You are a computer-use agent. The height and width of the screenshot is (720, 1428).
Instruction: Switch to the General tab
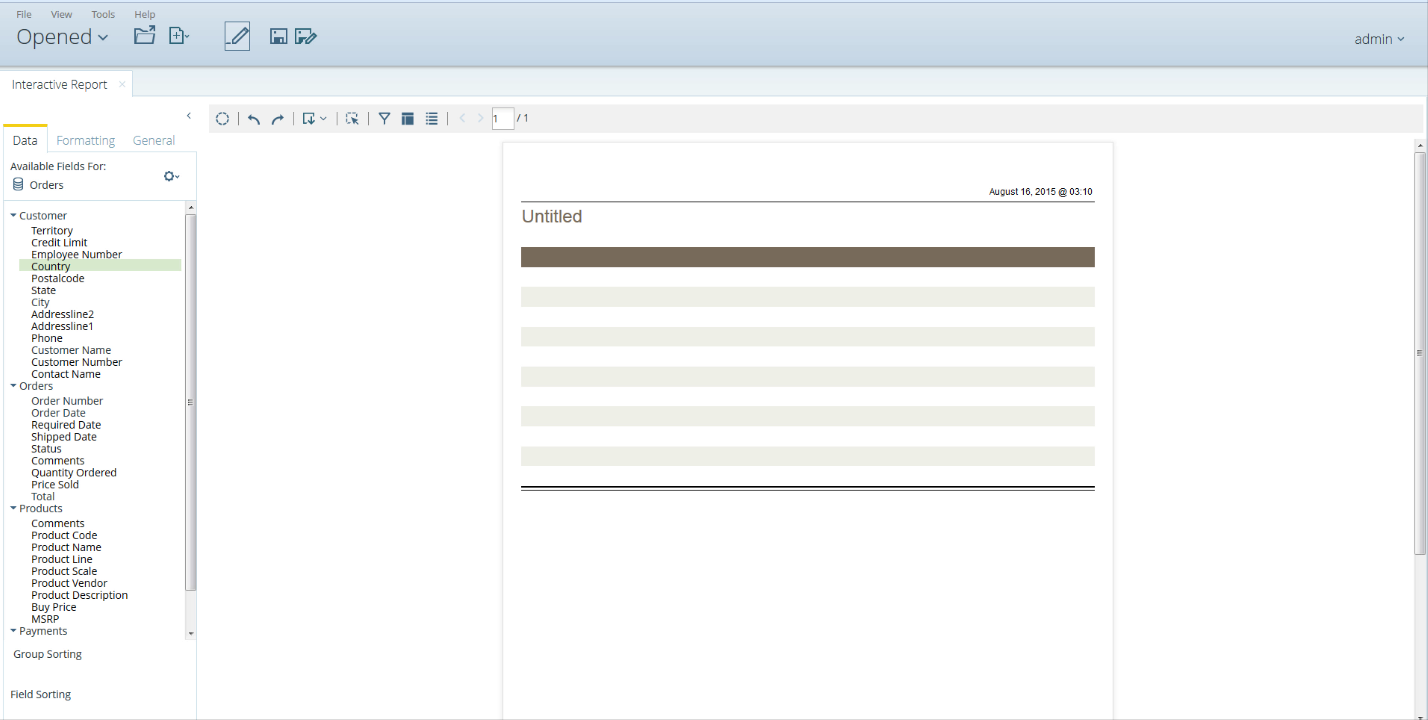[154, 140]
